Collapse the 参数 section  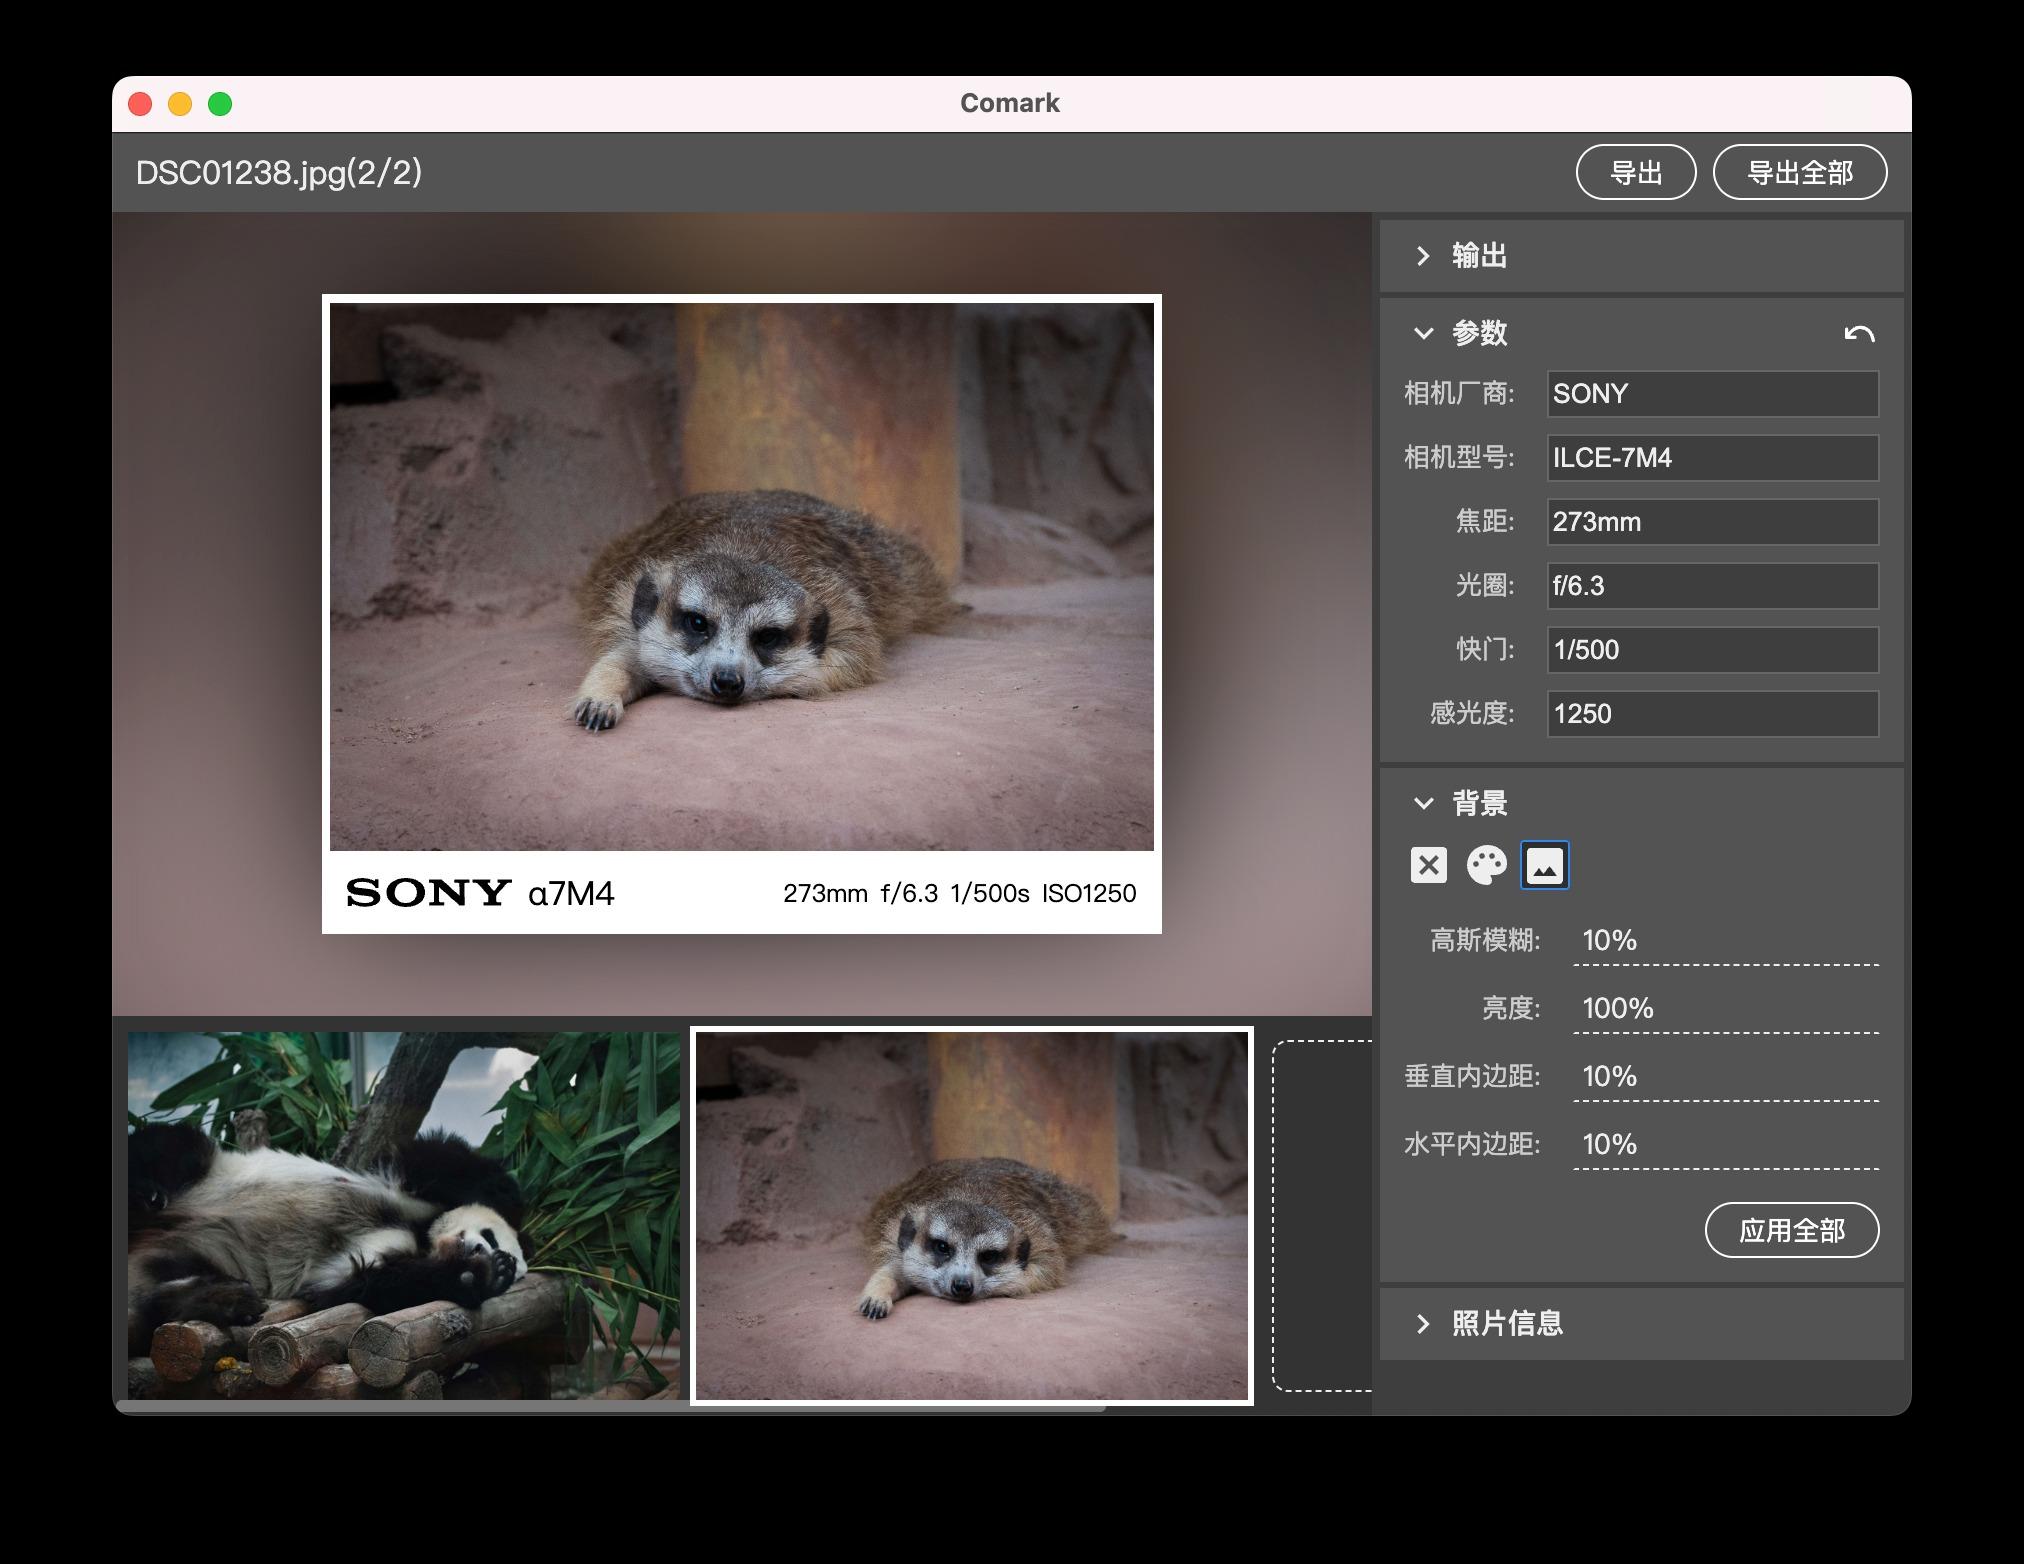[1424, 333]
